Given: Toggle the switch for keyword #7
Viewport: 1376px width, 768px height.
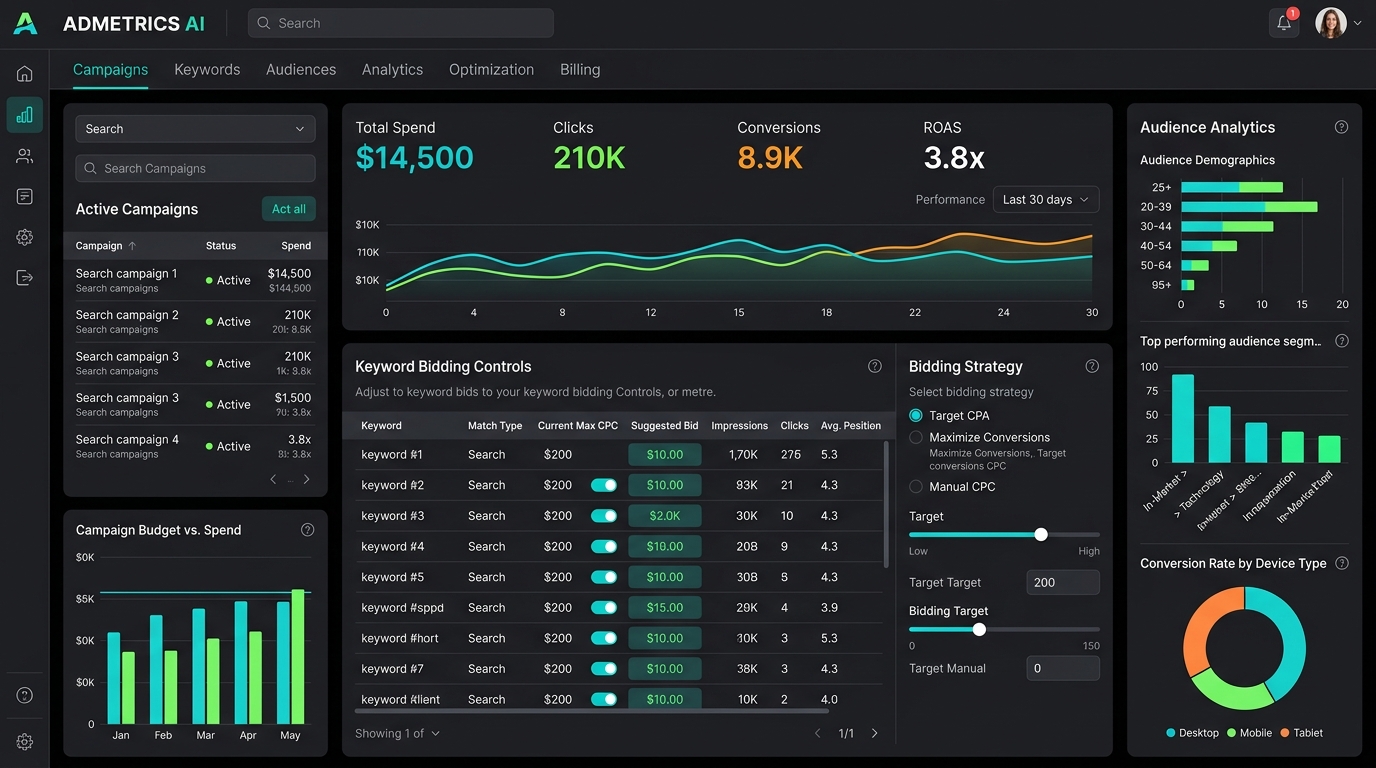Looking at the screenshot, I should pyautogui.click(x=604, y=668).
